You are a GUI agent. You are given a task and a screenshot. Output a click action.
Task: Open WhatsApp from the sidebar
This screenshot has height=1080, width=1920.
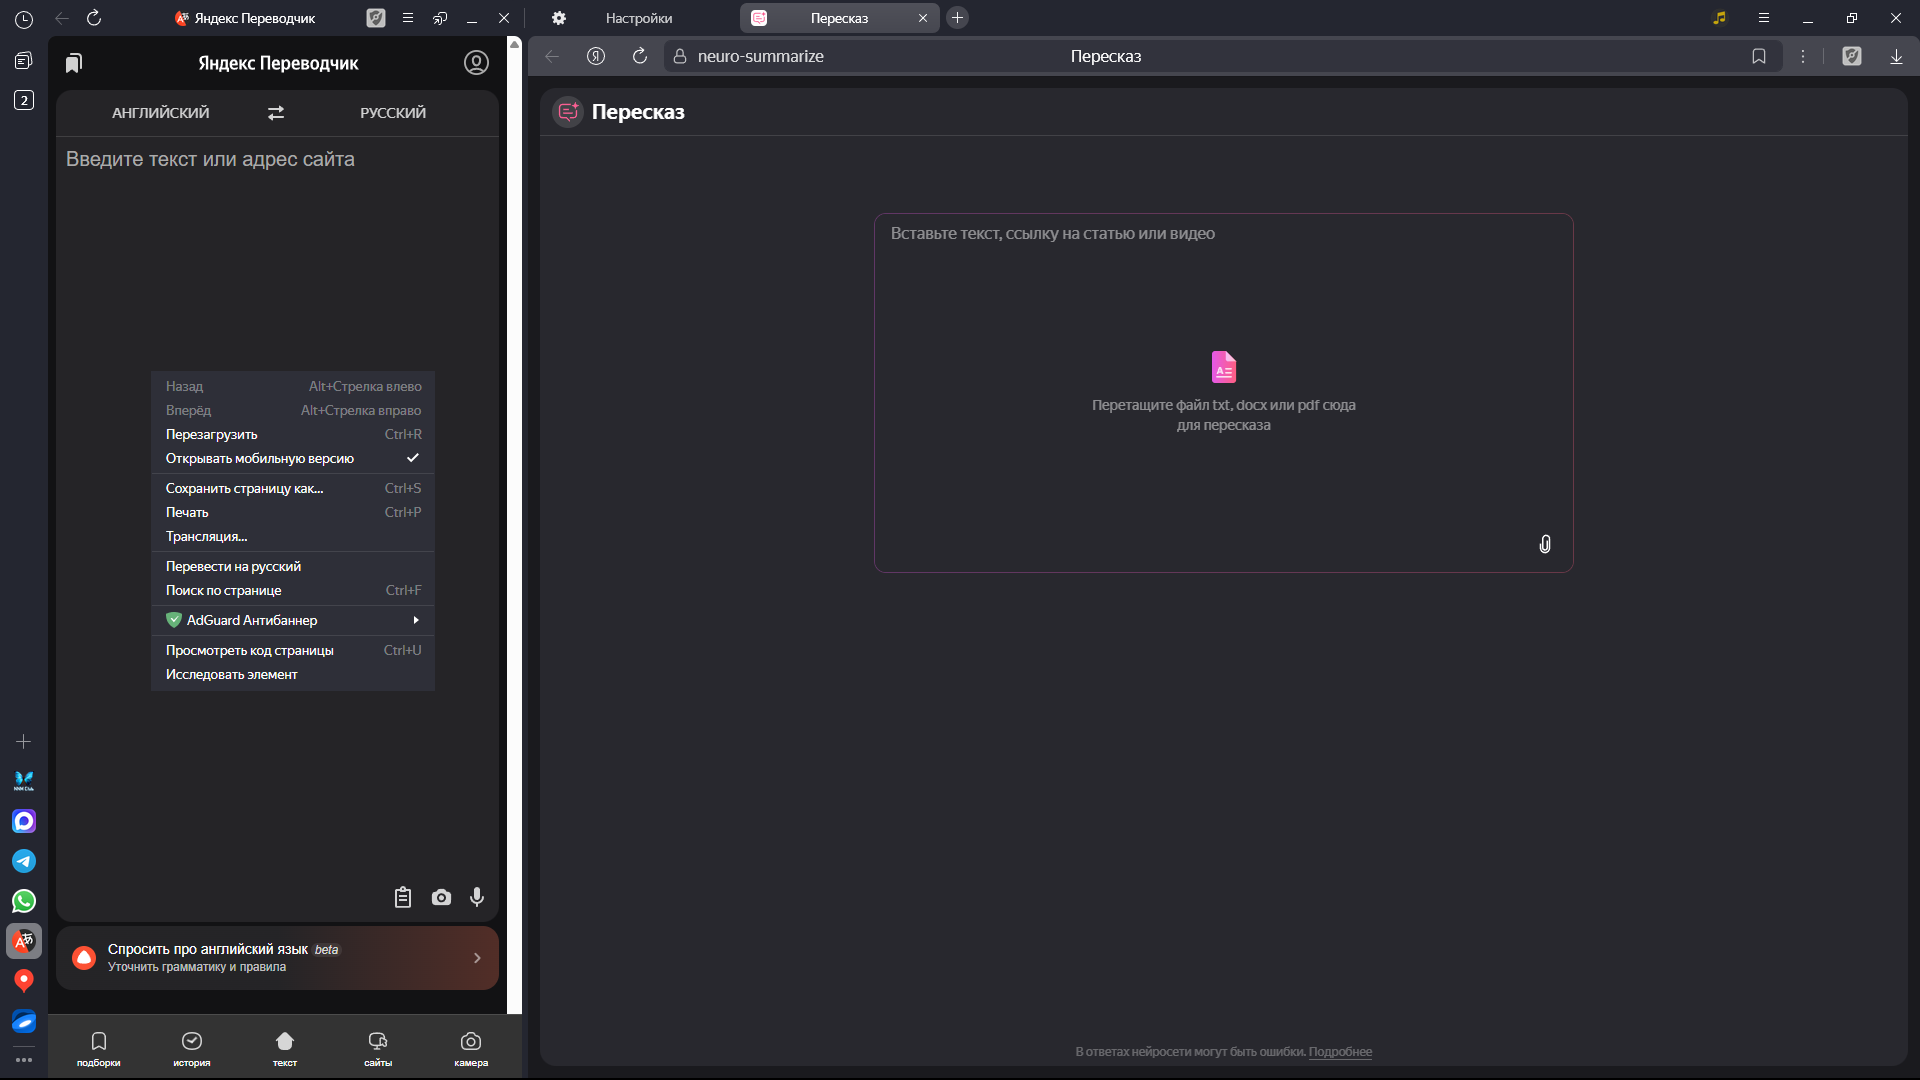pyautogui.click(x=24, y=901)
